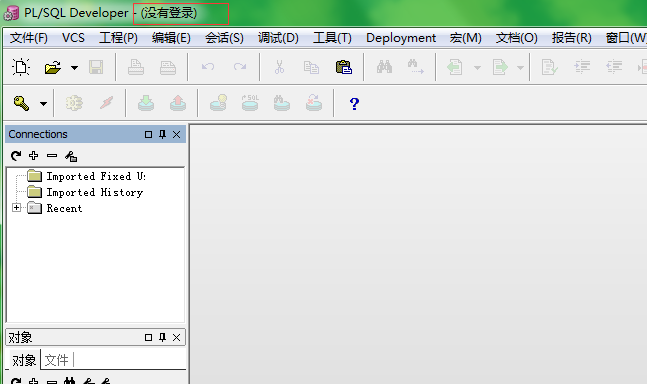Viewport: 647px width, 384px height.
Task: Refresh the Connections panel list
Action: click(16, 155)
